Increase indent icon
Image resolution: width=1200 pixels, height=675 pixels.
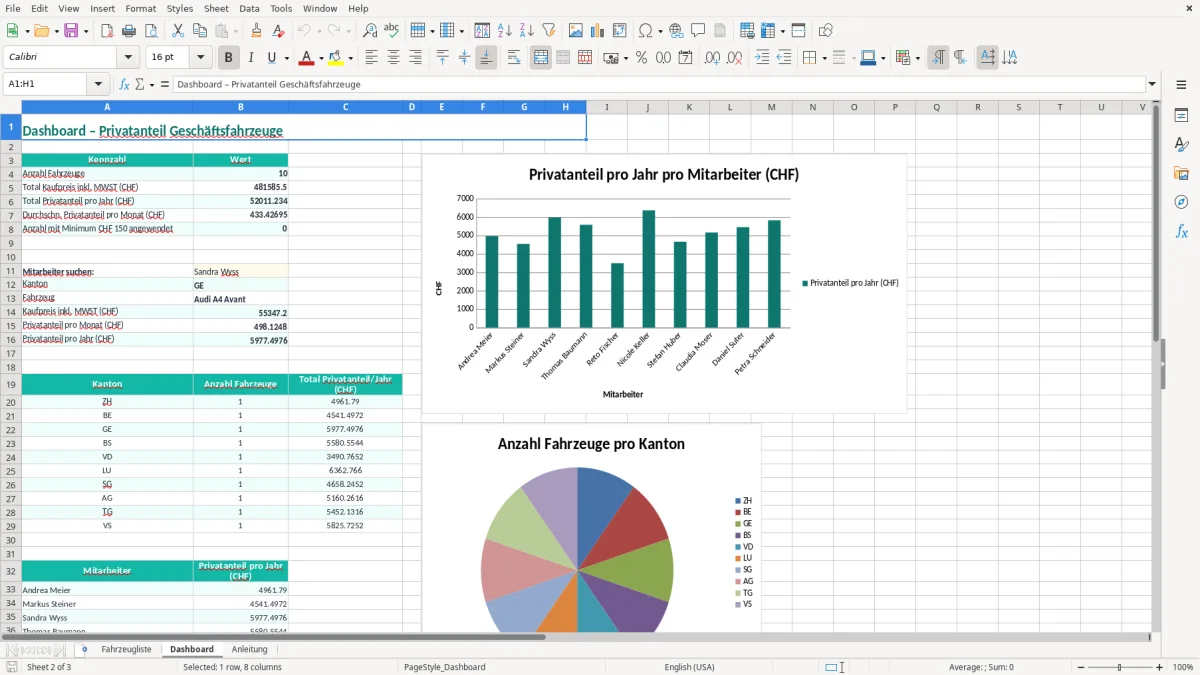coord(762,58)
